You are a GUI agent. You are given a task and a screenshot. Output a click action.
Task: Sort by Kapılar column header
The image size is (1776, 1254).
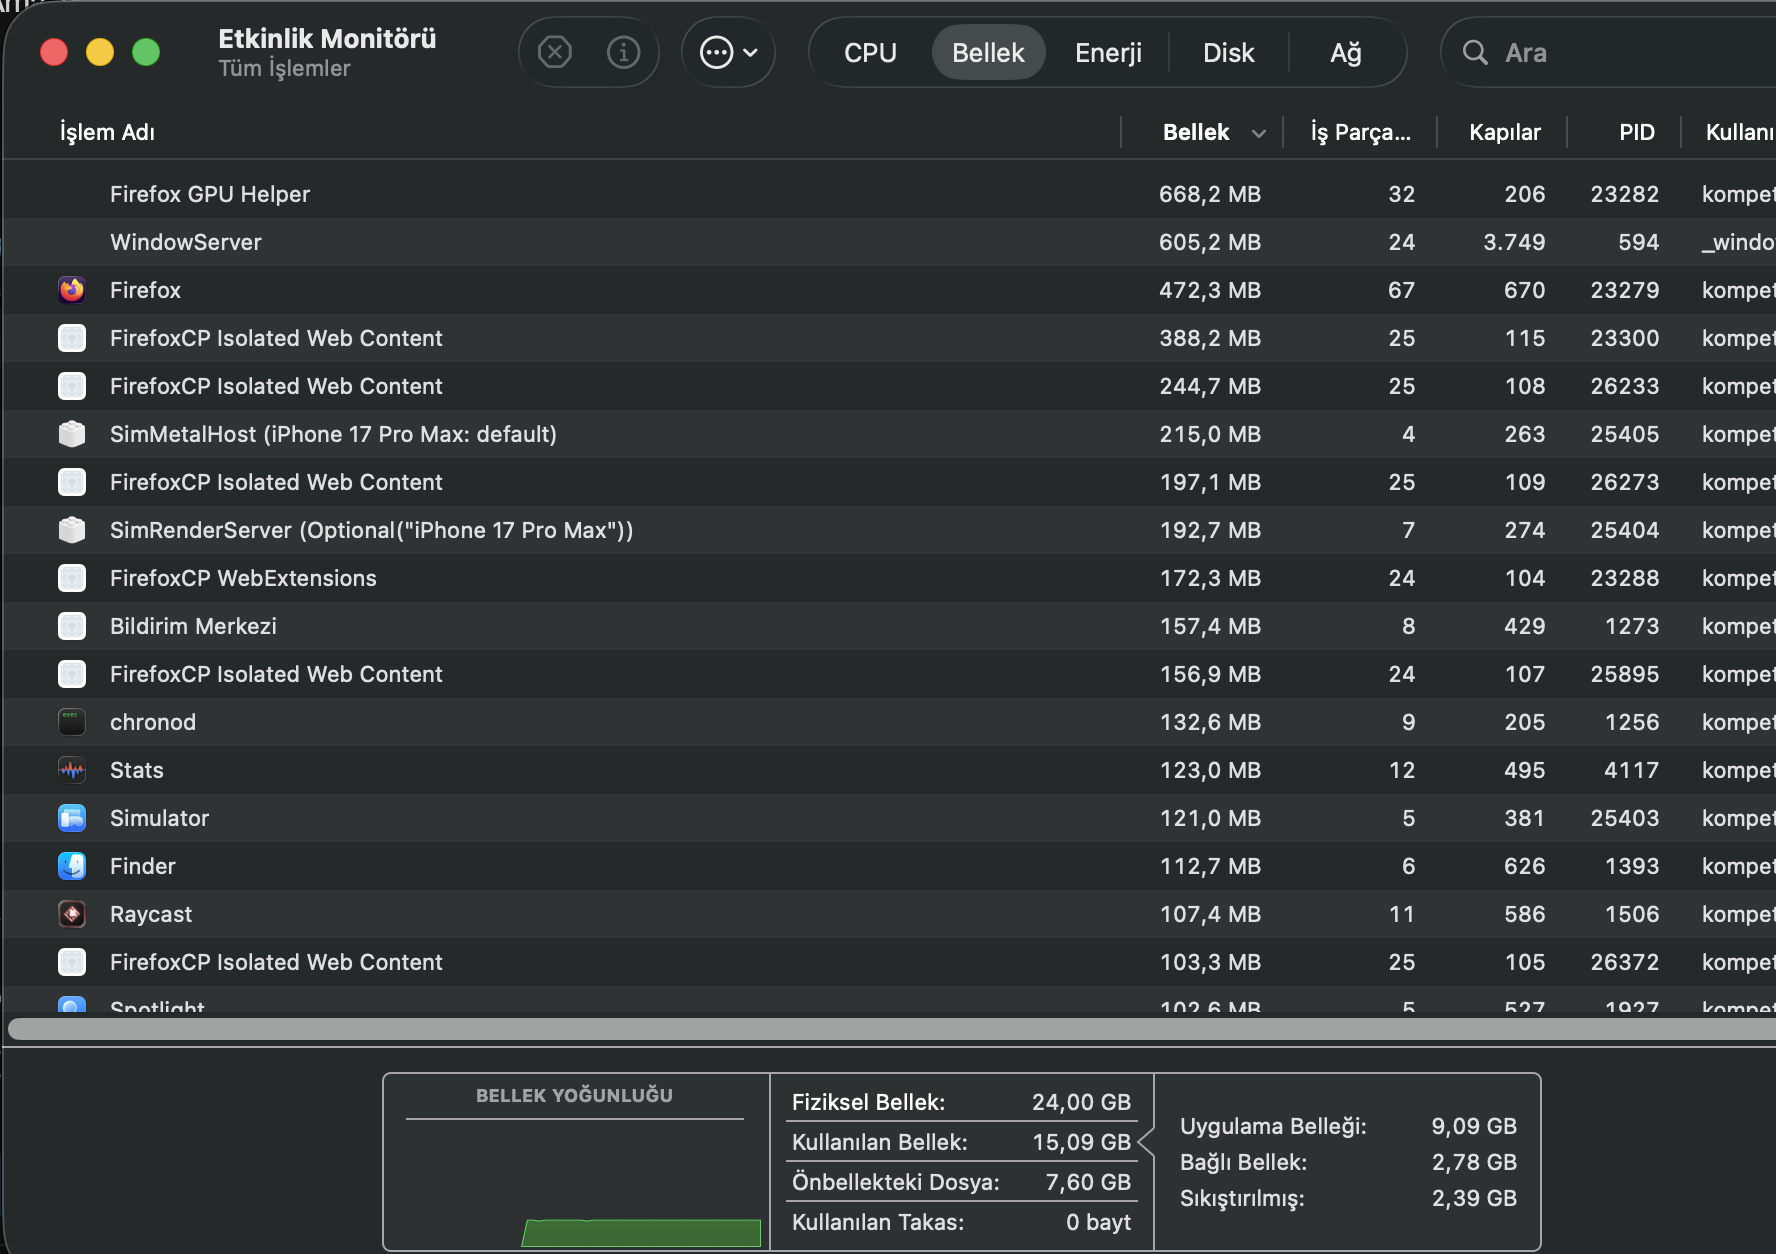click(1504, 132)
